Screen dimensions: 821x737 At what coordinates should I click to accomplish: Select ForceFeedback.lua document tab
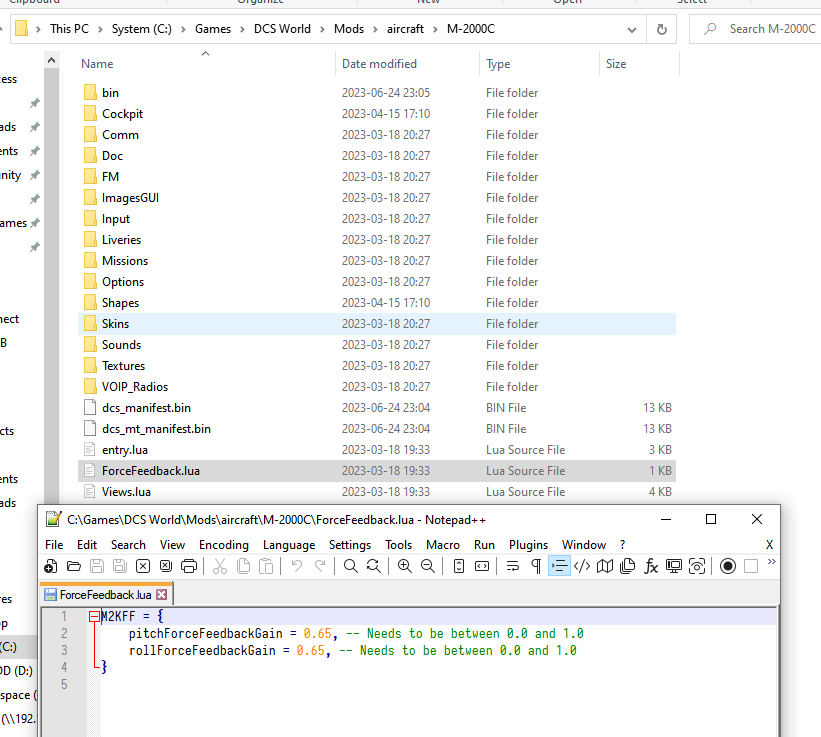tap(105, 595)
